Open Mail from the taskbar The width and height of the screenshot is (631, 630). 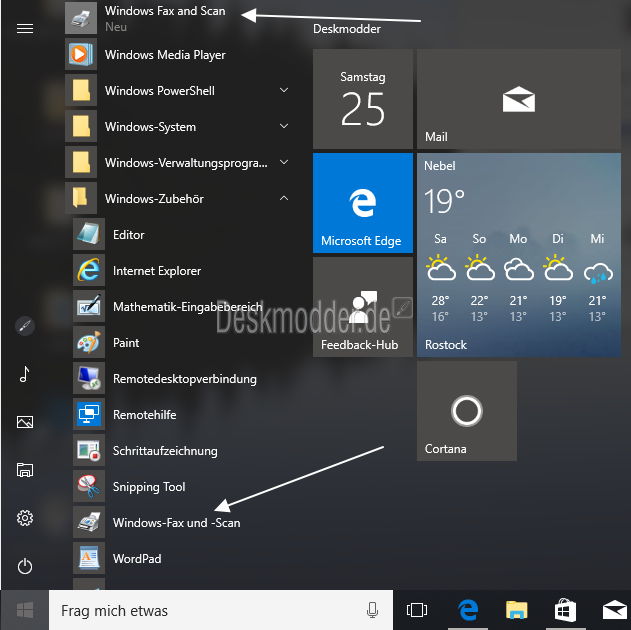615,610
